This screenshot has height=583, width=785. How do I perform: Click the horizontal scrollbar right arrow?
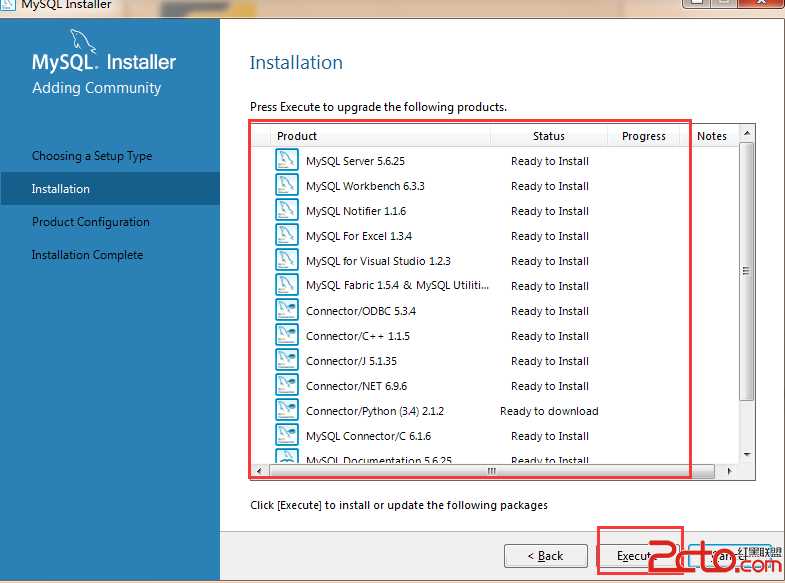coord(729,471)
